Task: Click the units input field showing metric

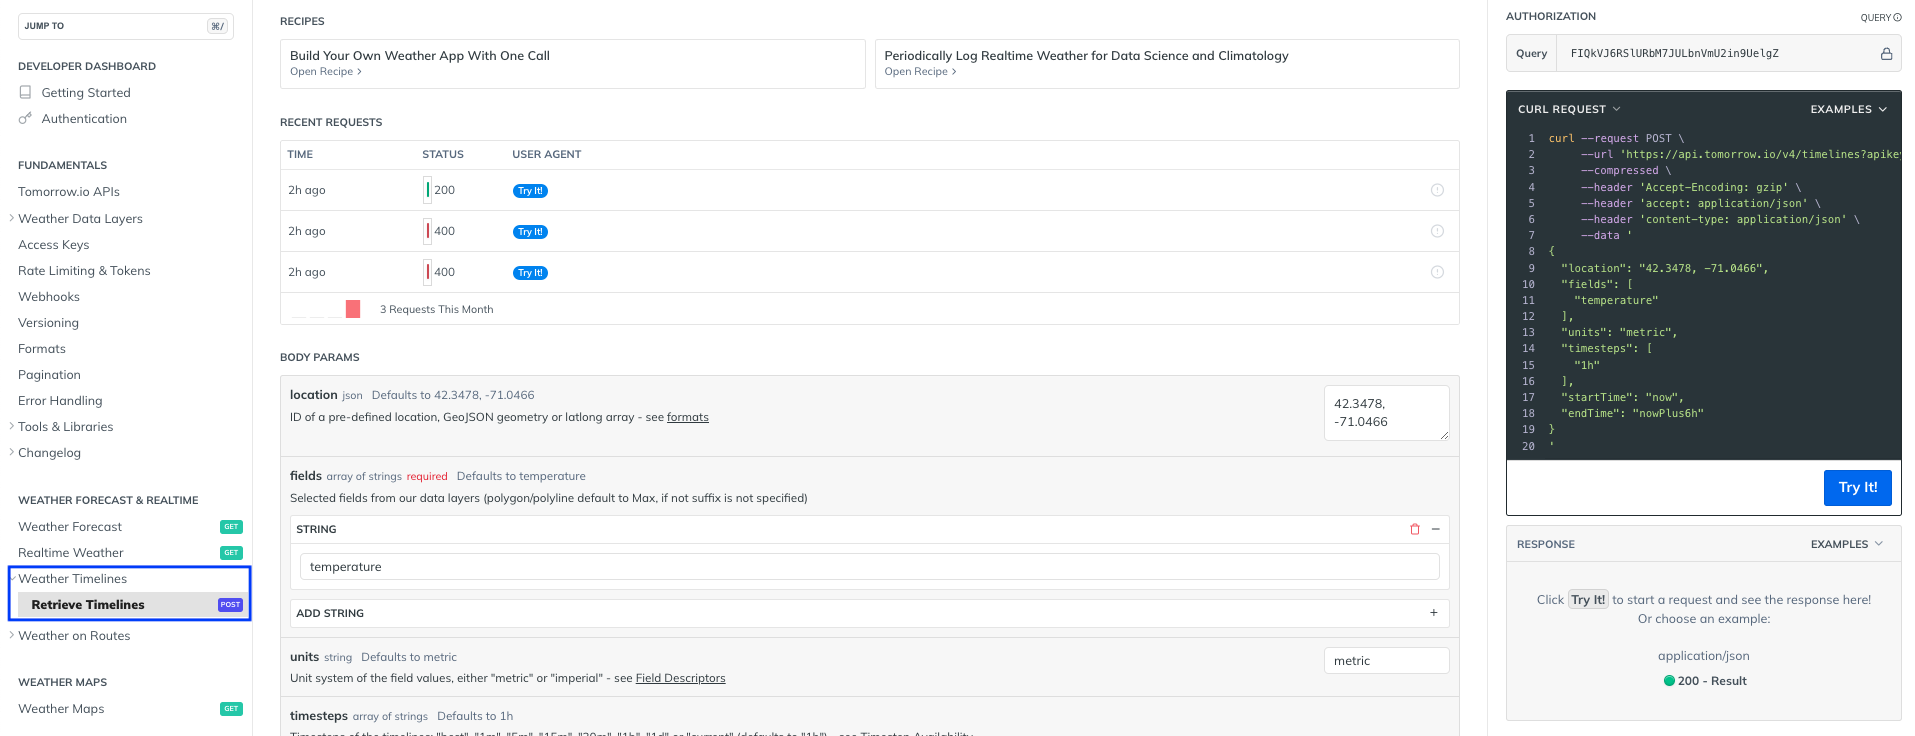Action: [1385, 661]
